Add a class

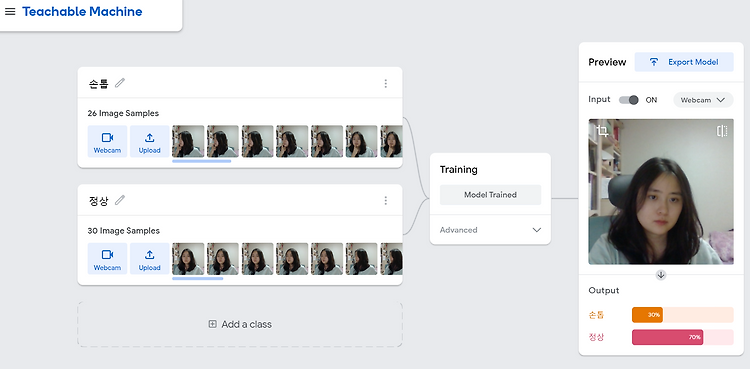pyautogui.click(x=240, y=324)
